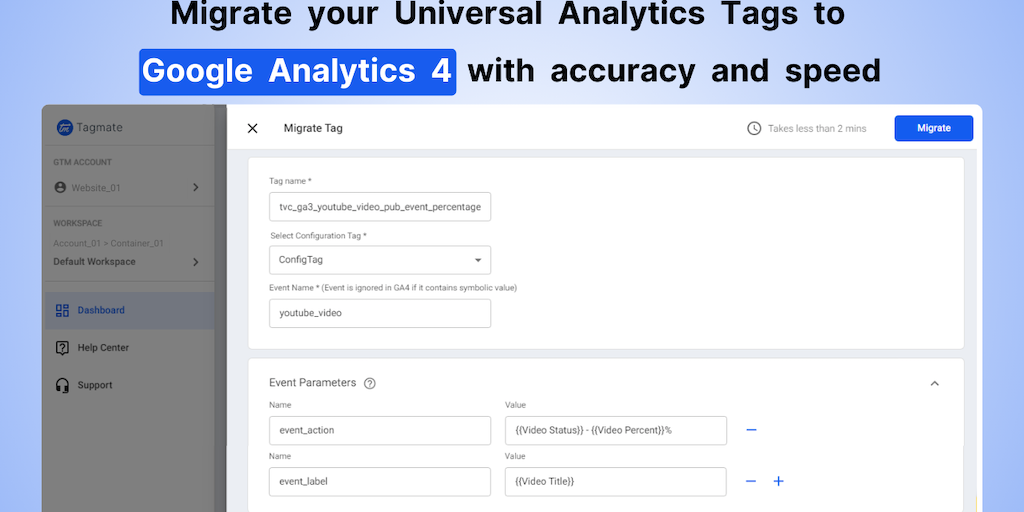Remove the event_label parameter row

point(751,481)
